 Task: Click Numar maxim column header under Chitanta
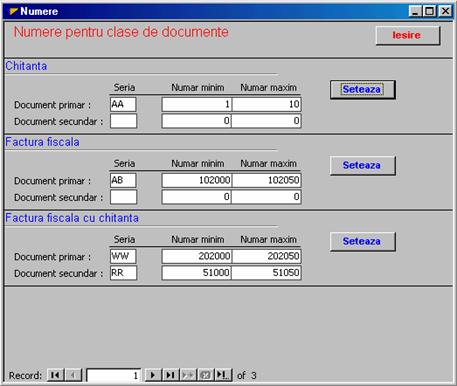268,88
